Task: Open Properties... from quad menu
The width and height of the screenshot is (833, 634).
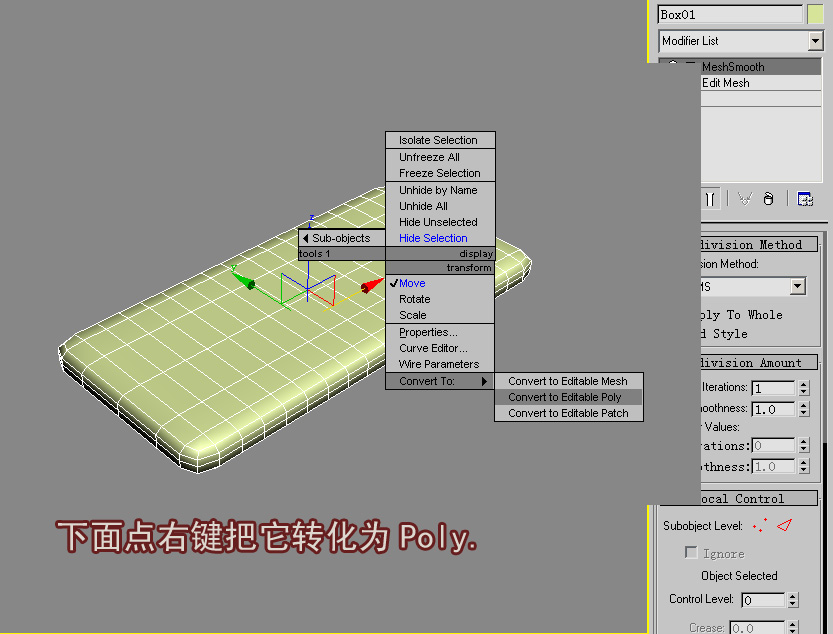Action: click(440, 332)
